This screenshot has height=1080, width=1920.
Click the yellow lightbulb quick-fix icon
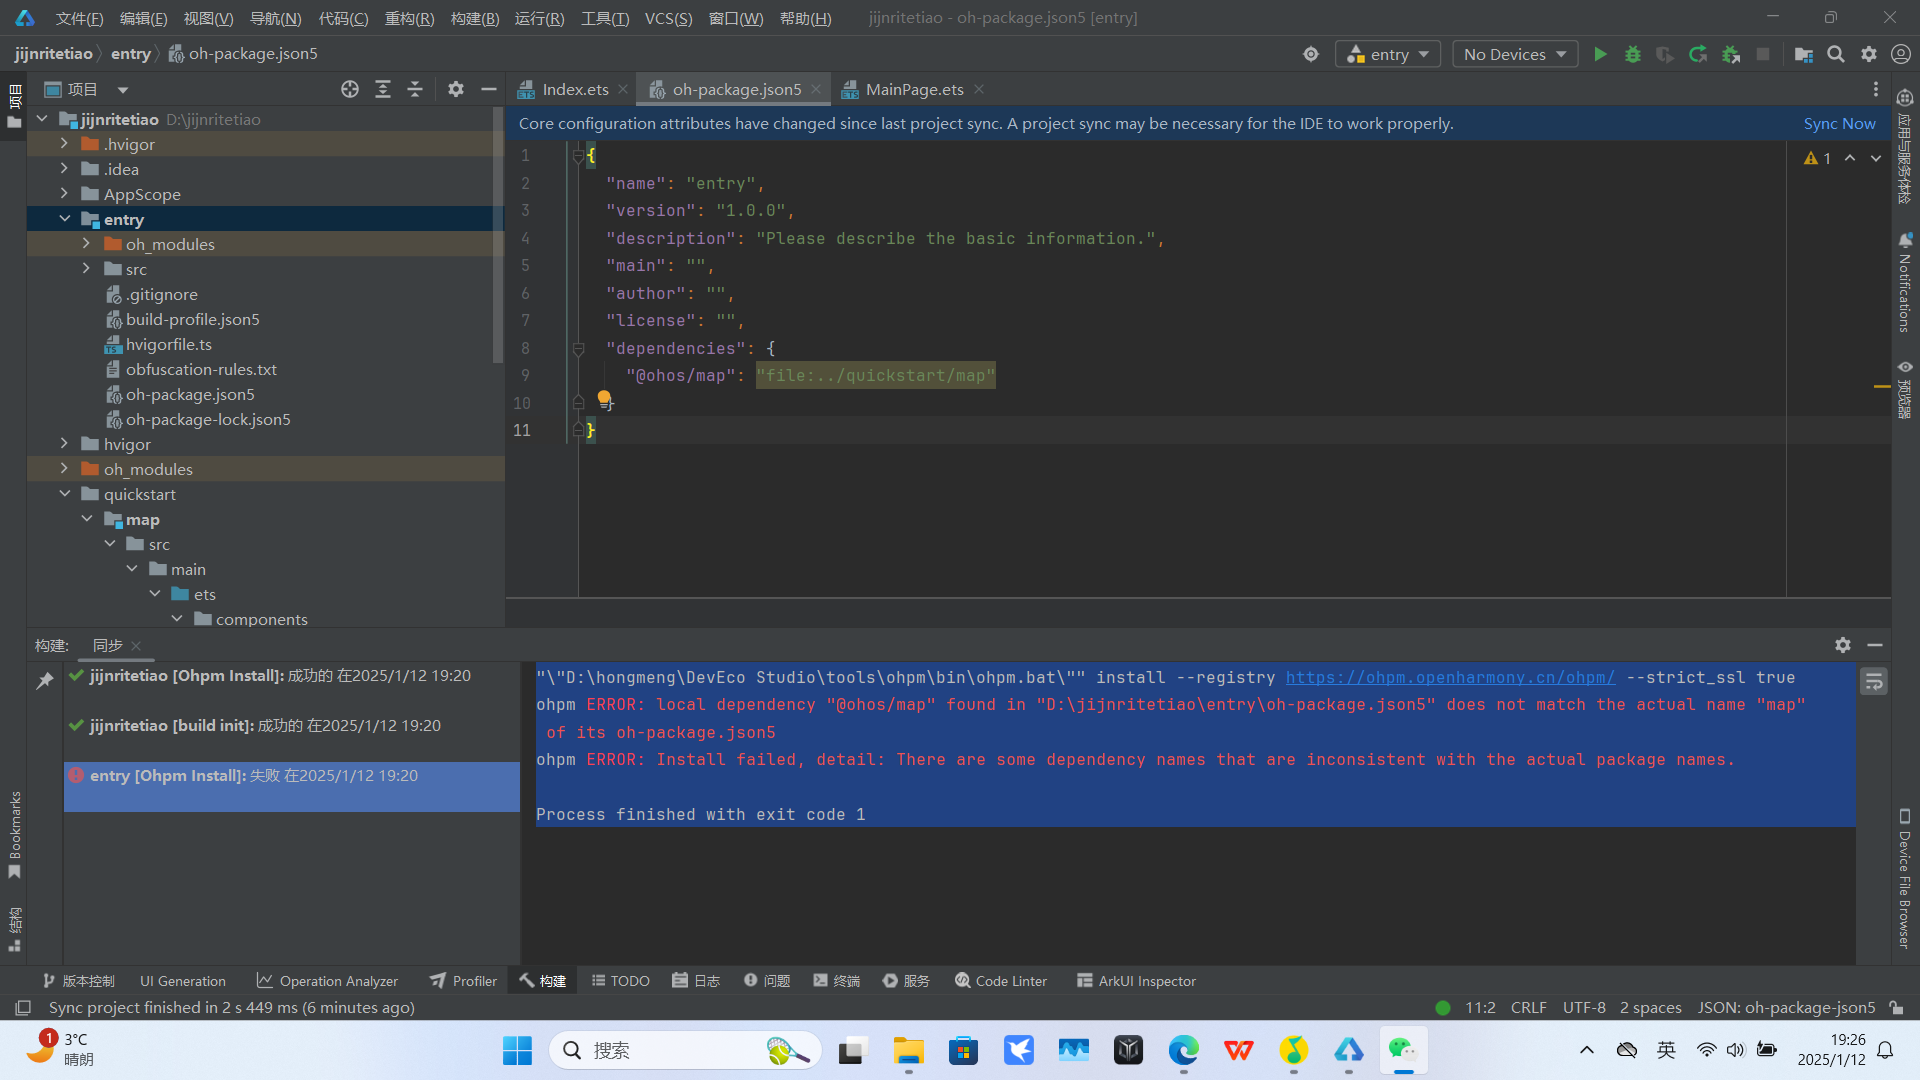(604, 399)
